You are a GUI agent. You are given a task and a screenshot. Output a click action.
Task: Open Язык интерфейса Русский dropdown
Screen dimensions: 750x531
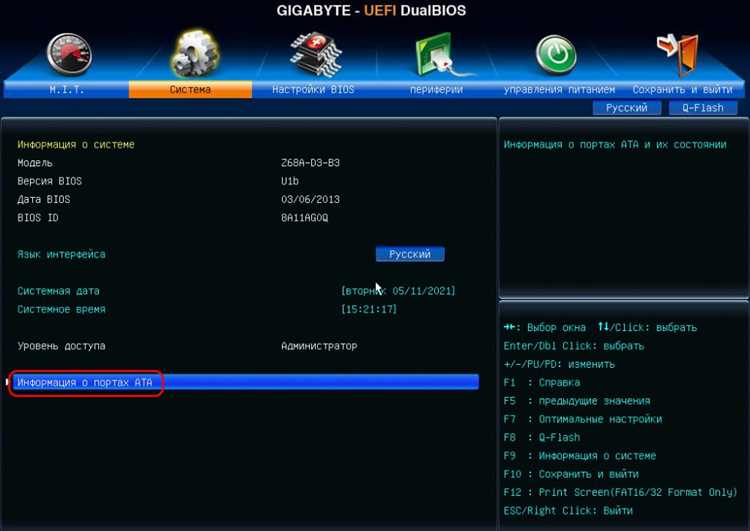click(x=410, y=254)
